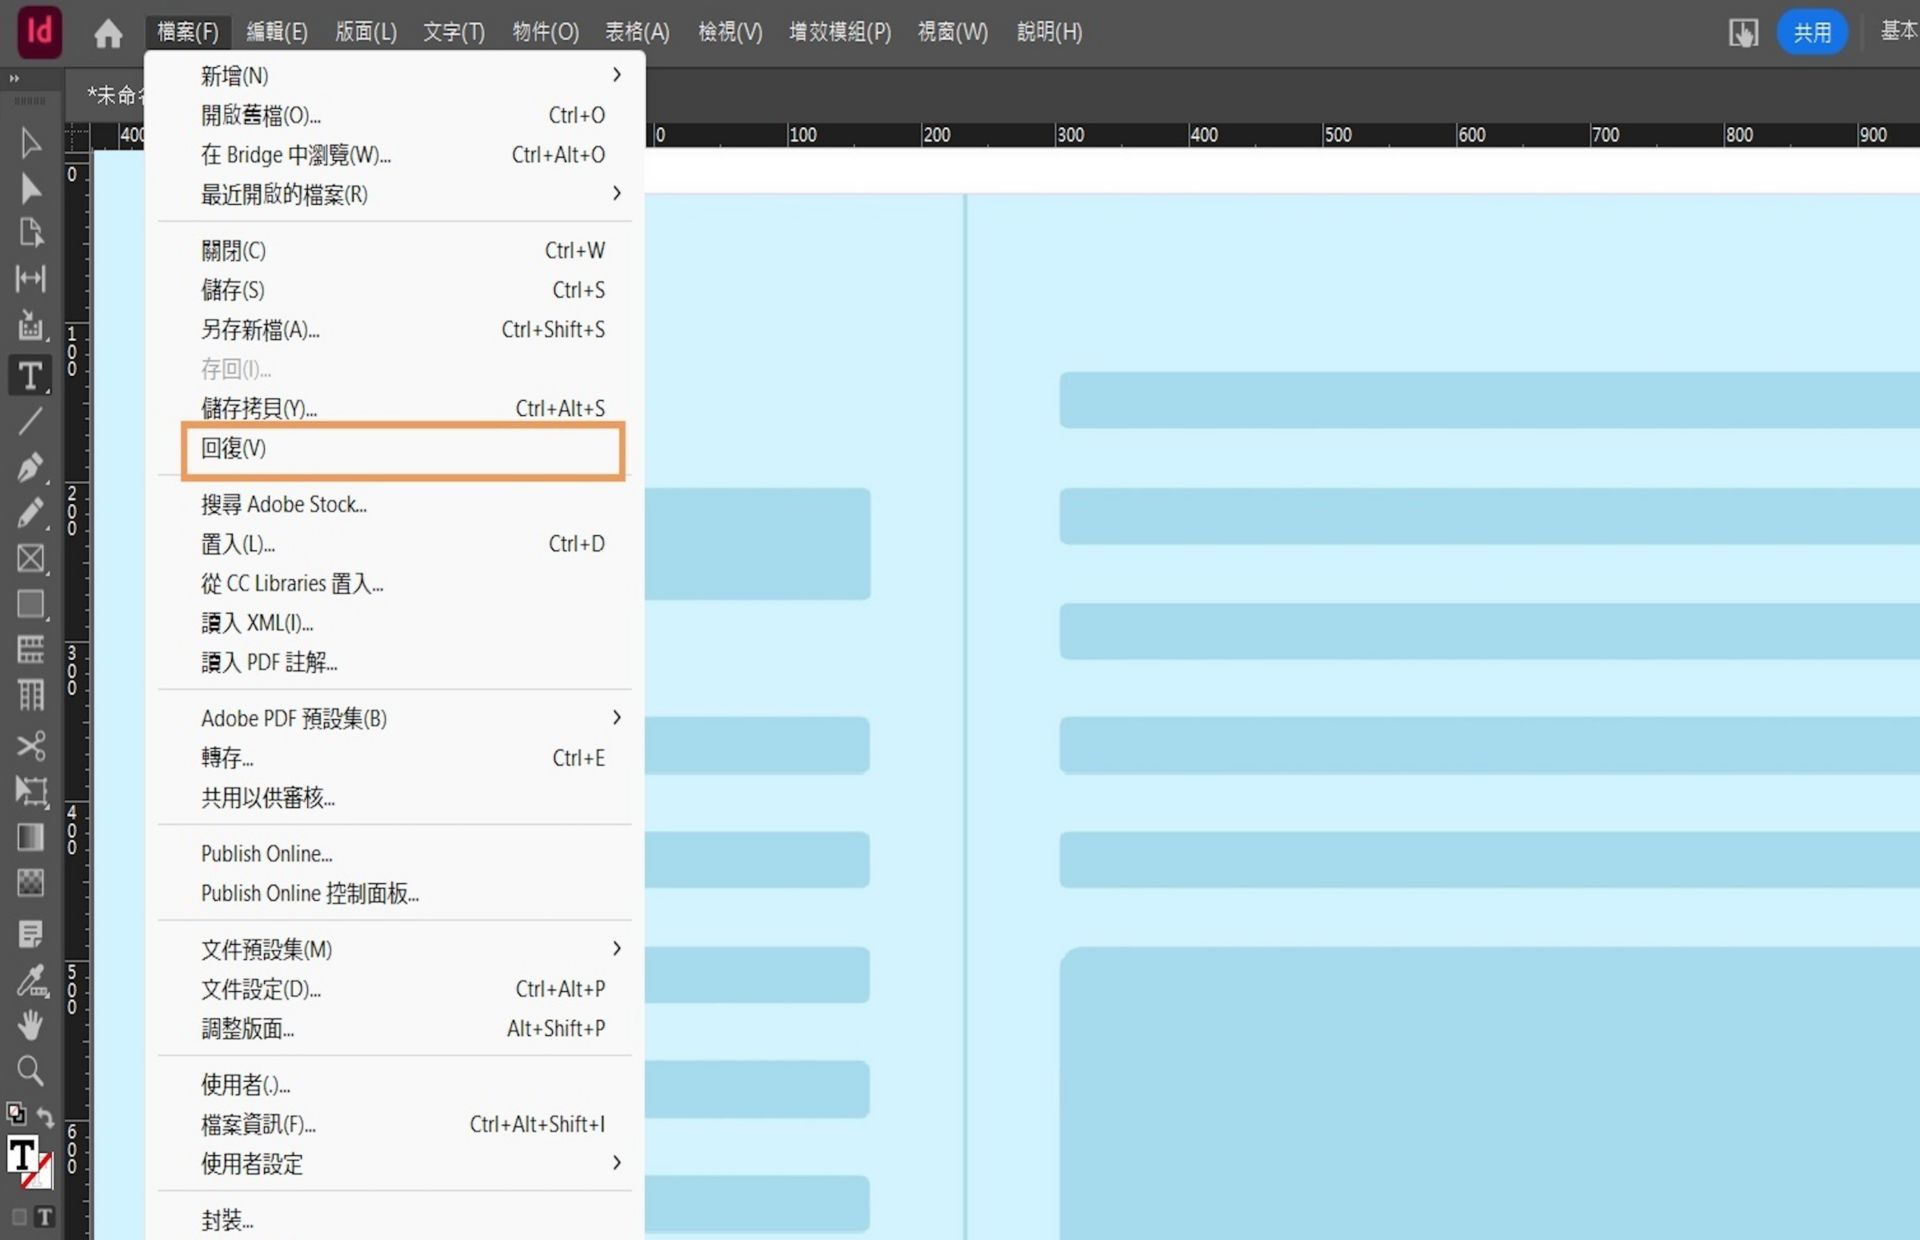The height and width of the screenshot is (1240, 1920).
Task: Select the Zoom magnifier tool
Action: coord(30,1071)
